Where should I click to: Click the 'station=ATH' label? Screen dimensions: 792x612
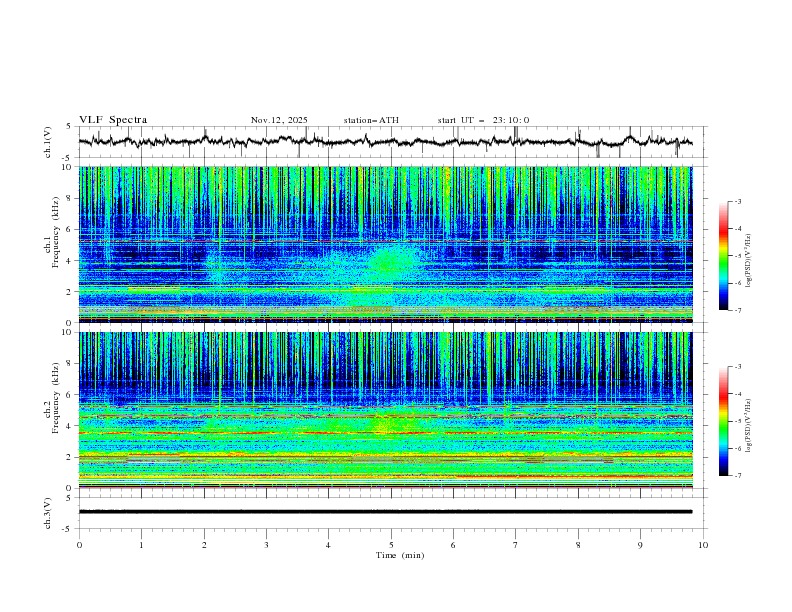[371, 120]
